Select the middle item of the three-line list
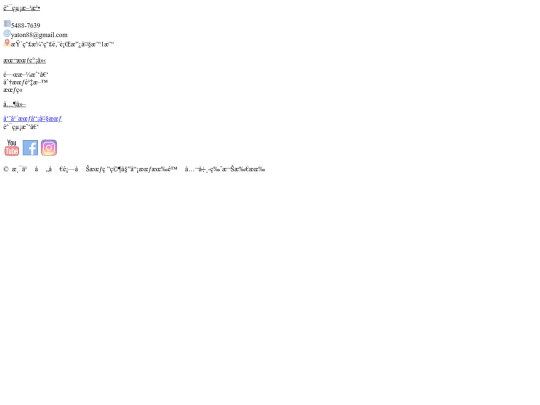The height and width of the screenshot is (405, 540). pyautogui.click(x=25, y=82)
